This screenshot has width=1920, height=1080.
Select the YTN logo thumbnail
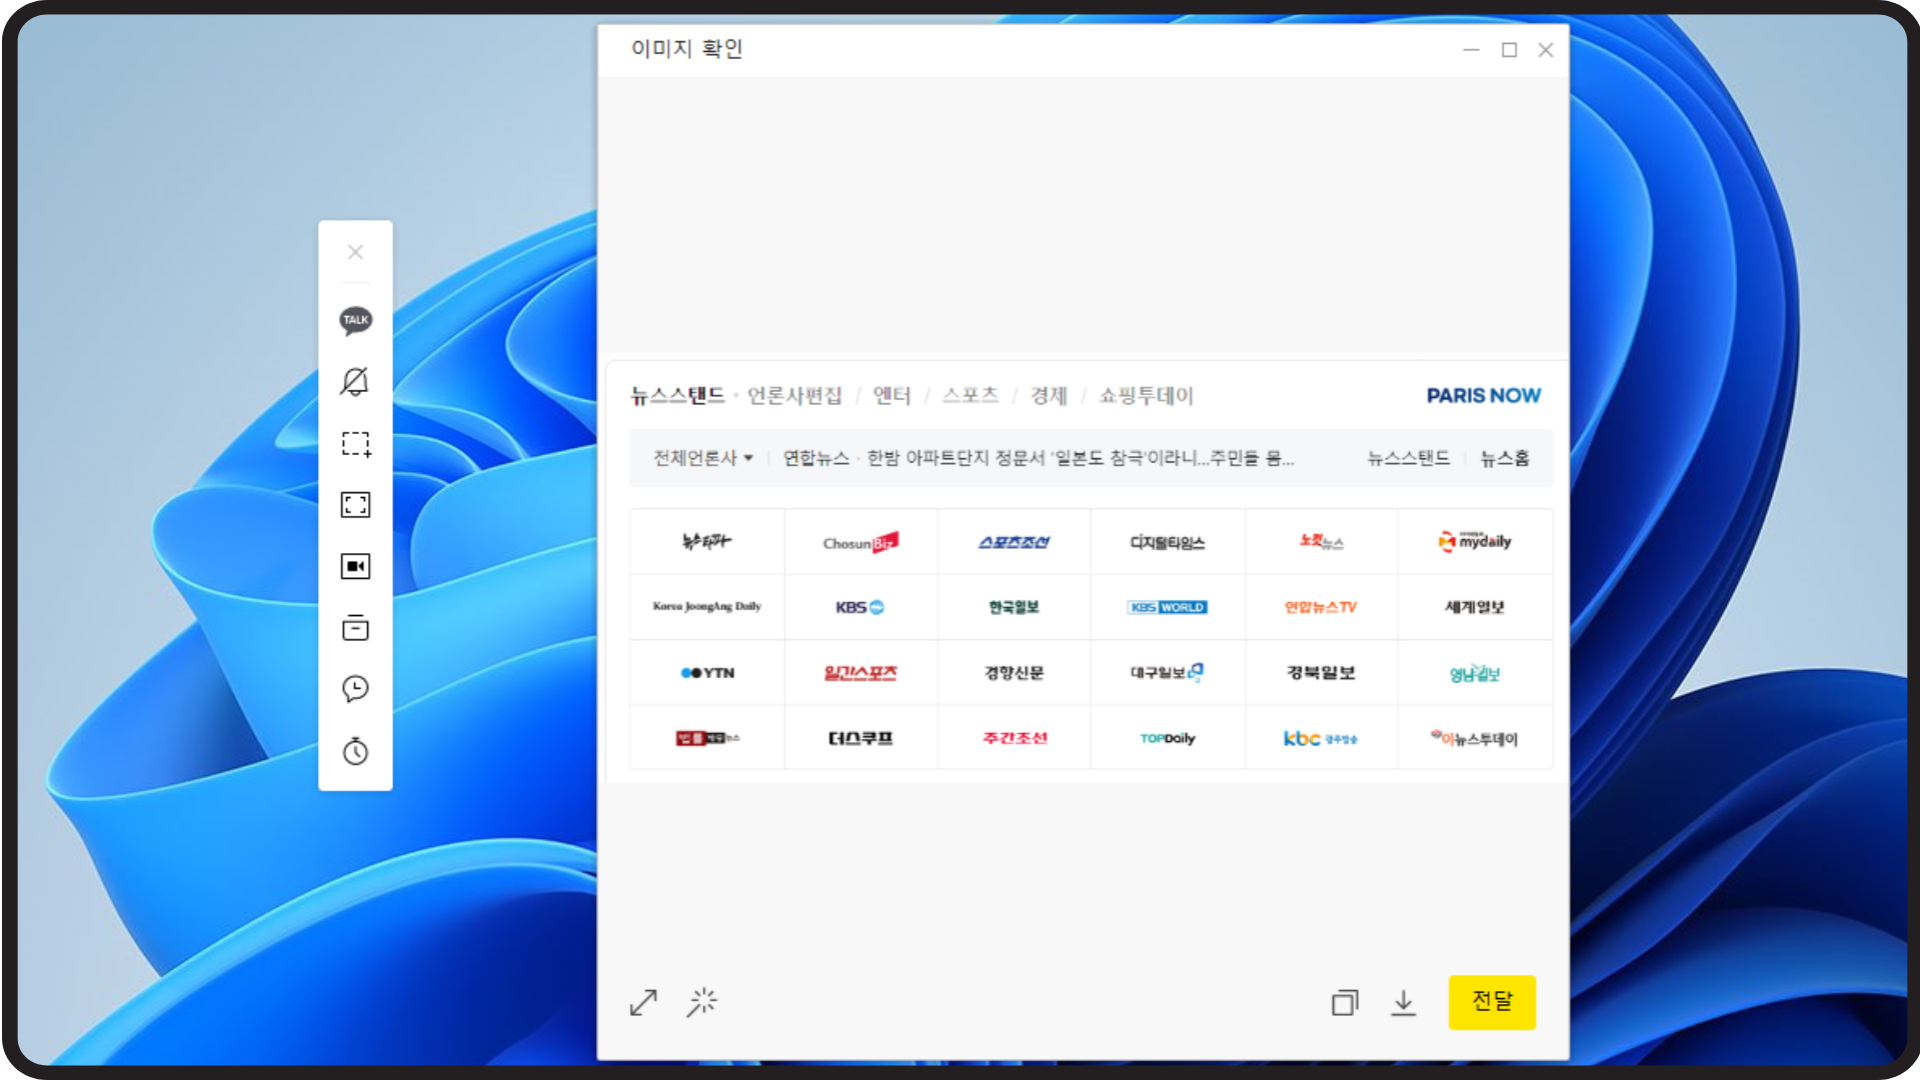[707, 673]
